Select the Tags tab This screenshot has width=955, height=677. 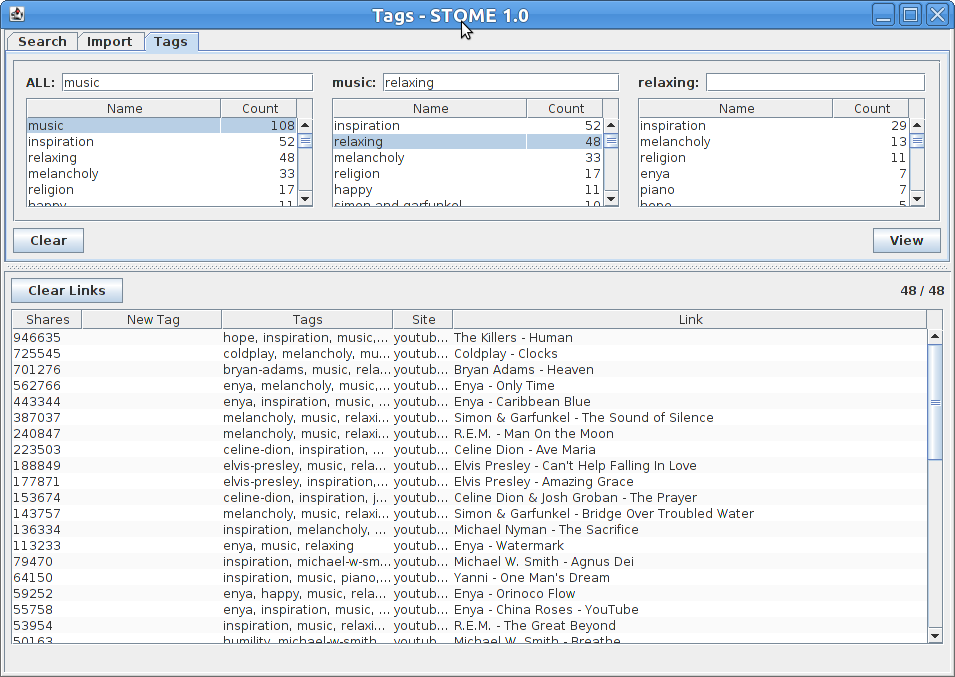170,42
